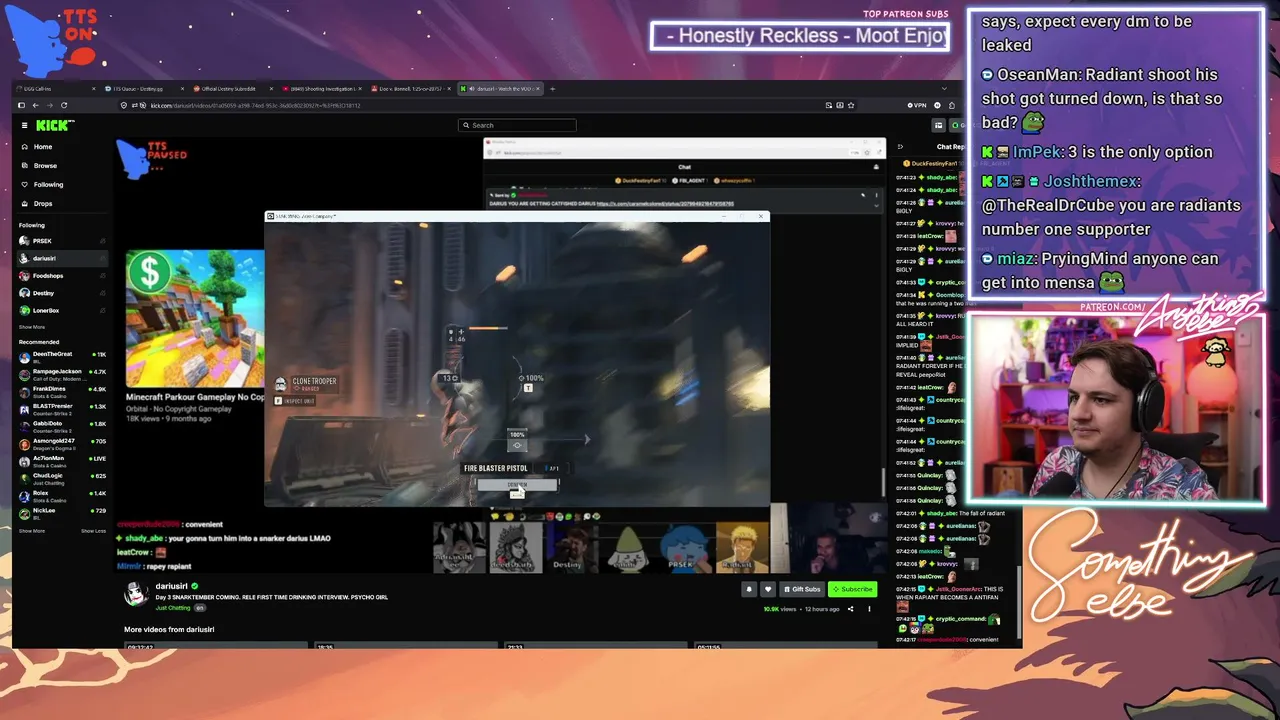Click the Just Chatting category link
Screen dimensions: 1280x720
[173, 608]
